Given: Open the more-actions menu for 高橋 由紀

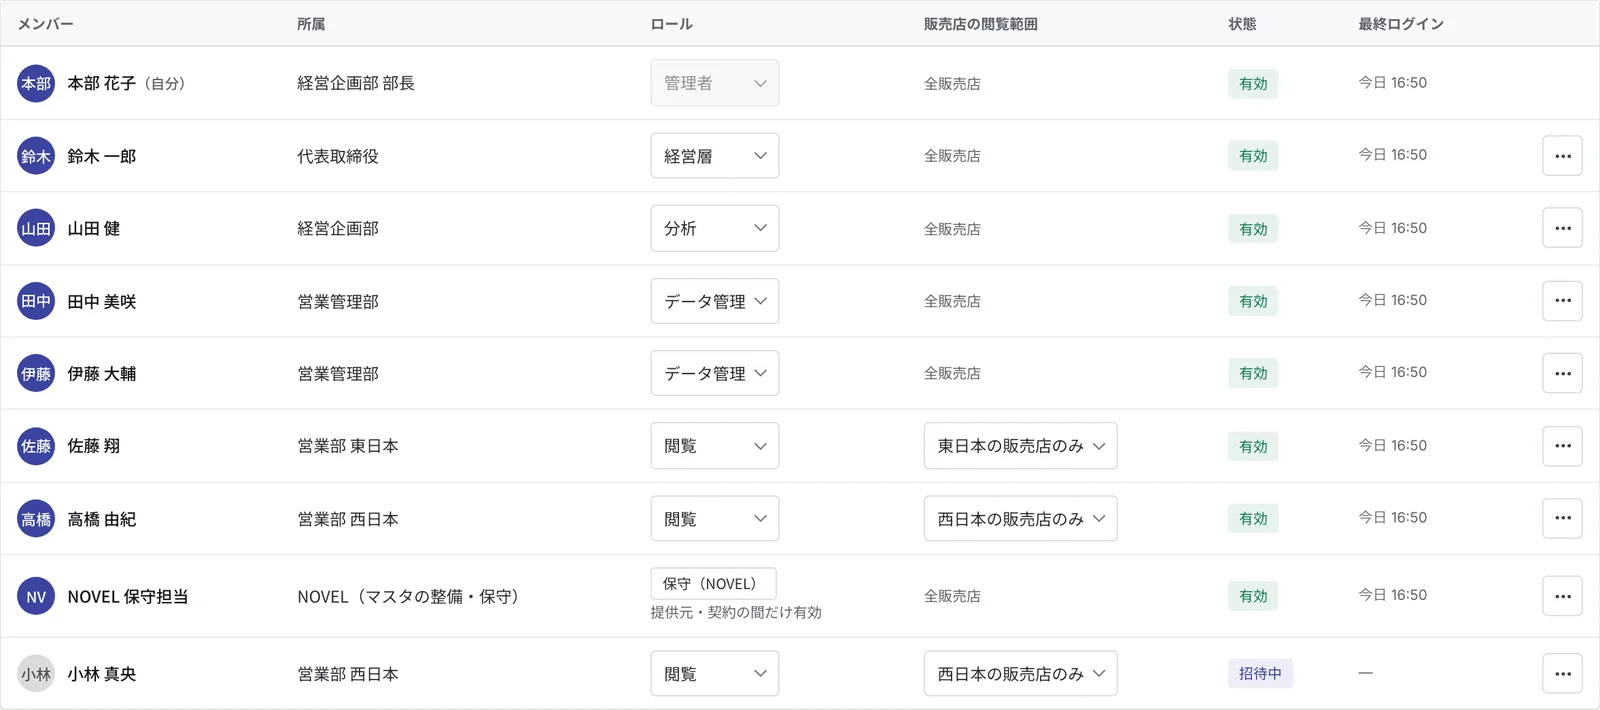Looking at the screenshot, I should coord(1562,518).
